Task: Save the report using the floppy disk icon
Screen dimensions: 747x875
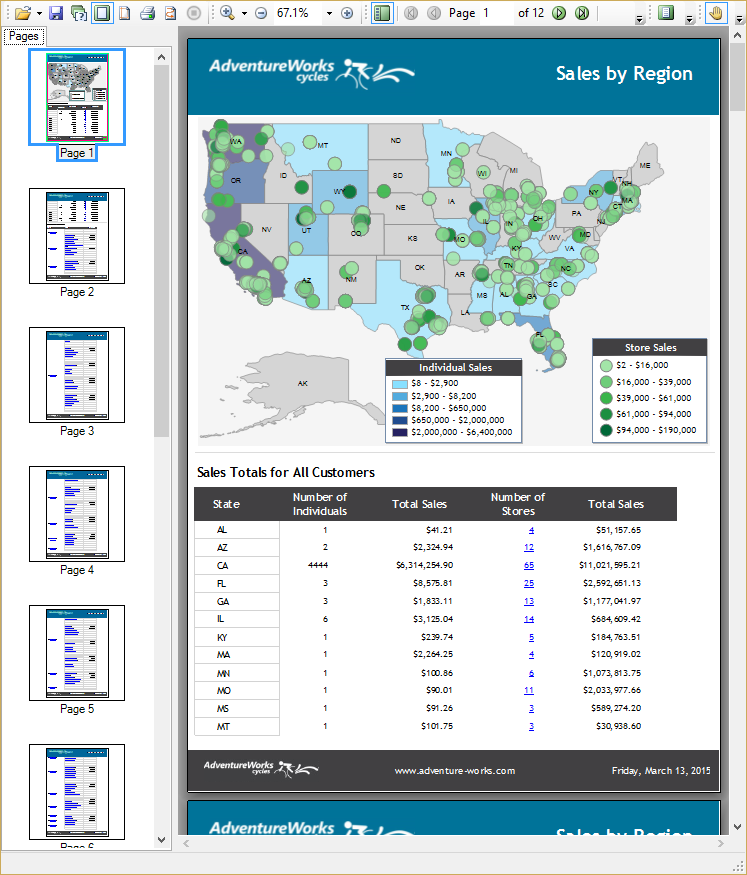Action: 56,13
